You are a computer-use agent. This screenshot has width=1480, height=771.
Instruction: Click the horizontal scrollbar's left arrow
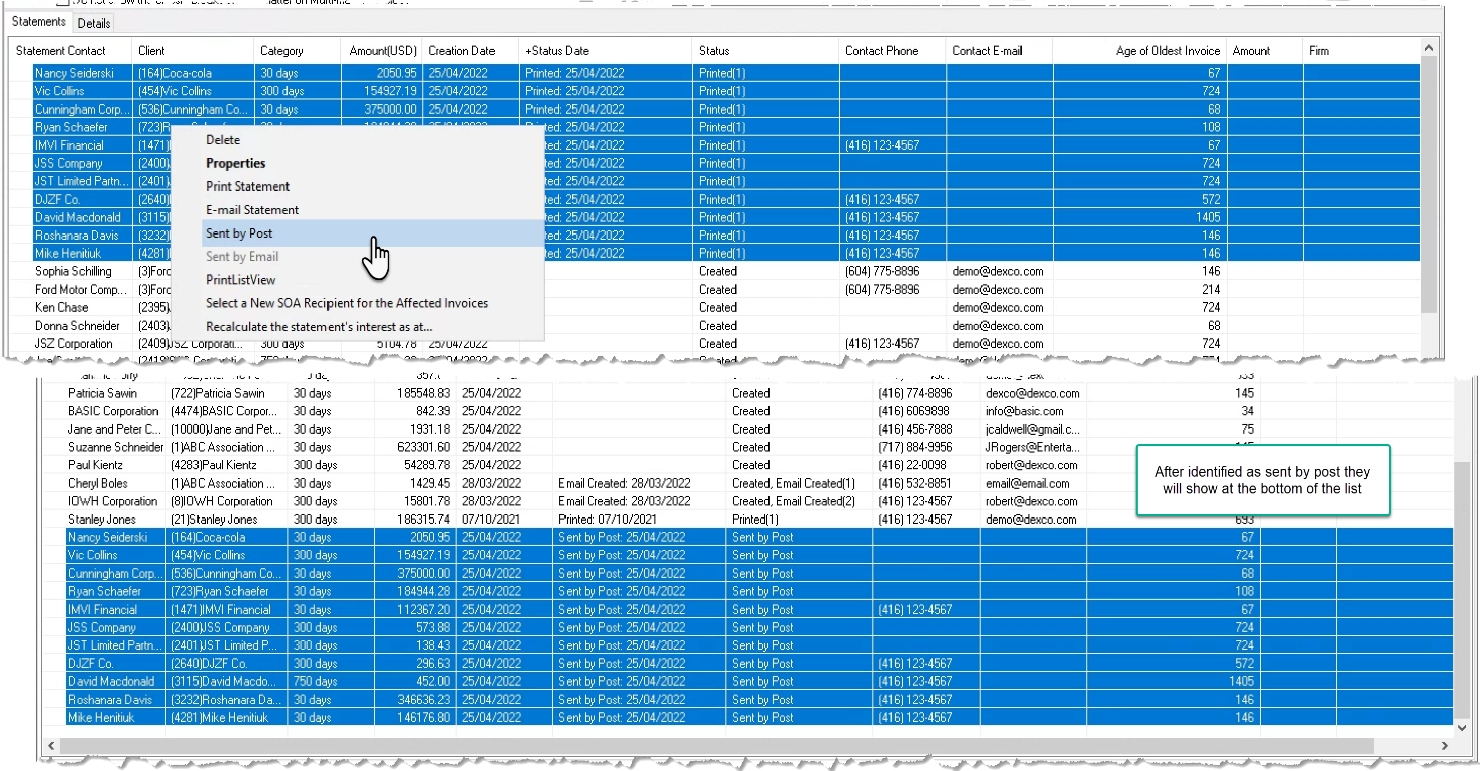pyautogui.click(x=52, y=746)
